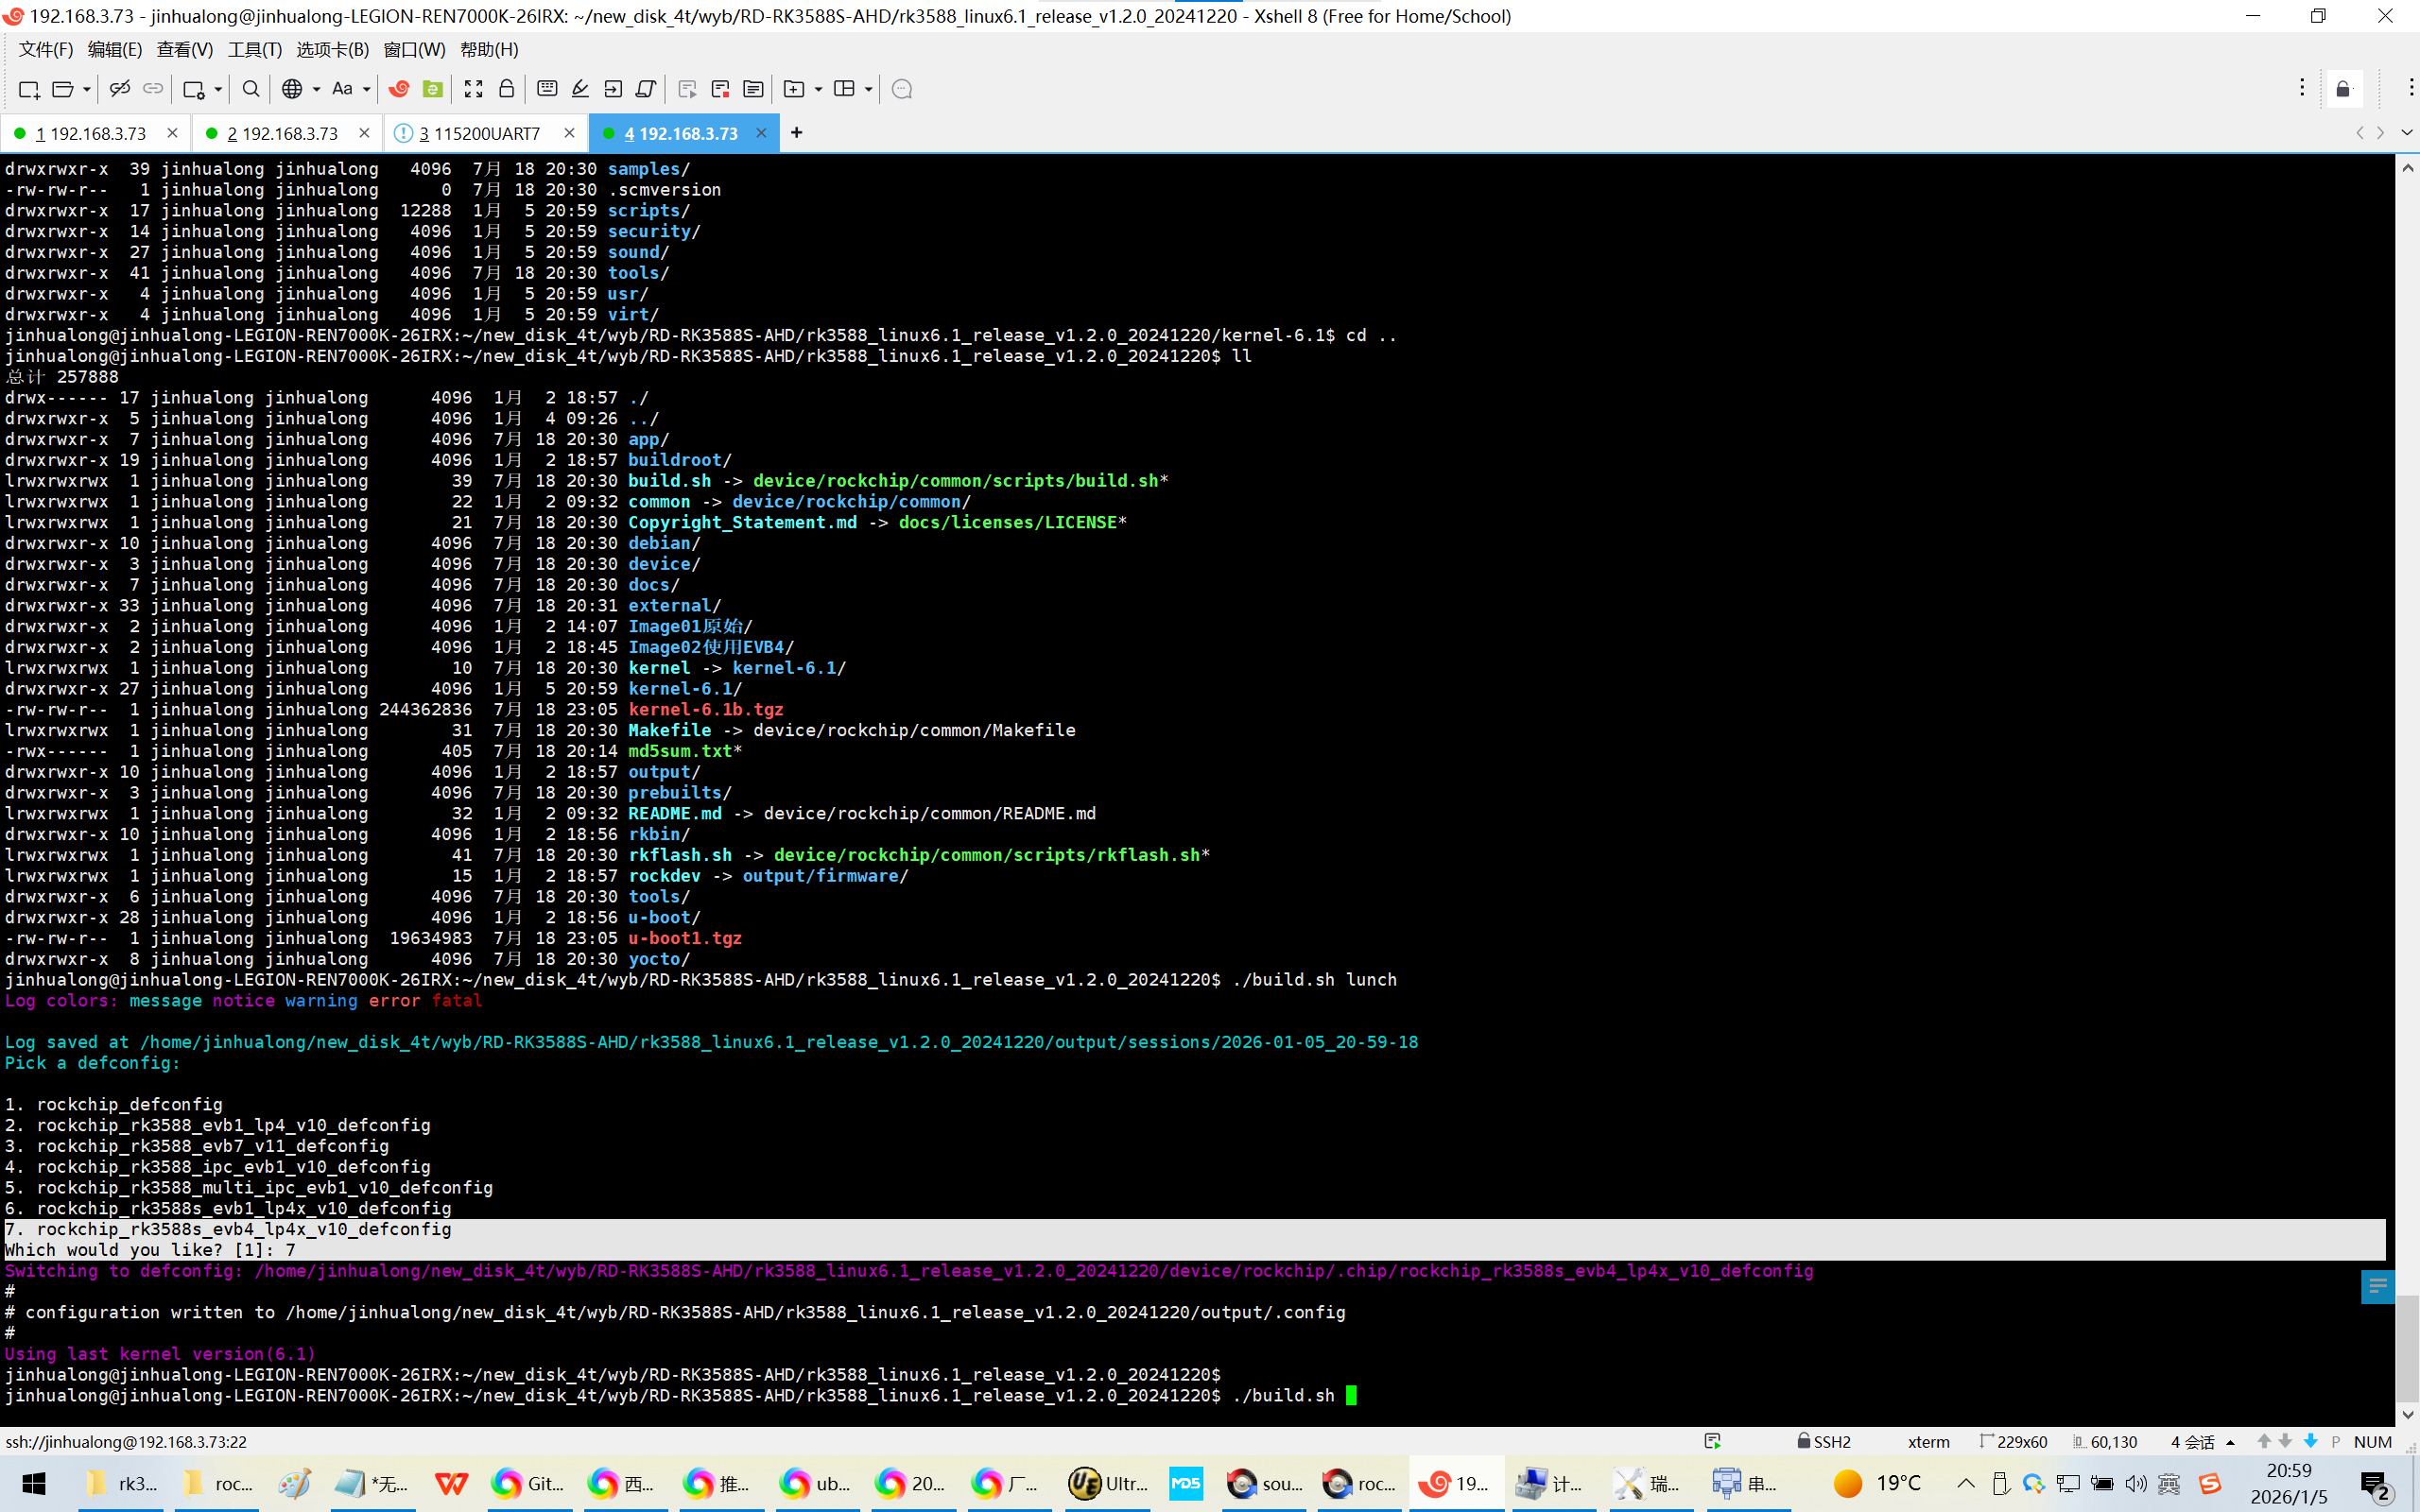Click the Disconnect broken-link icon

(120, 89)
